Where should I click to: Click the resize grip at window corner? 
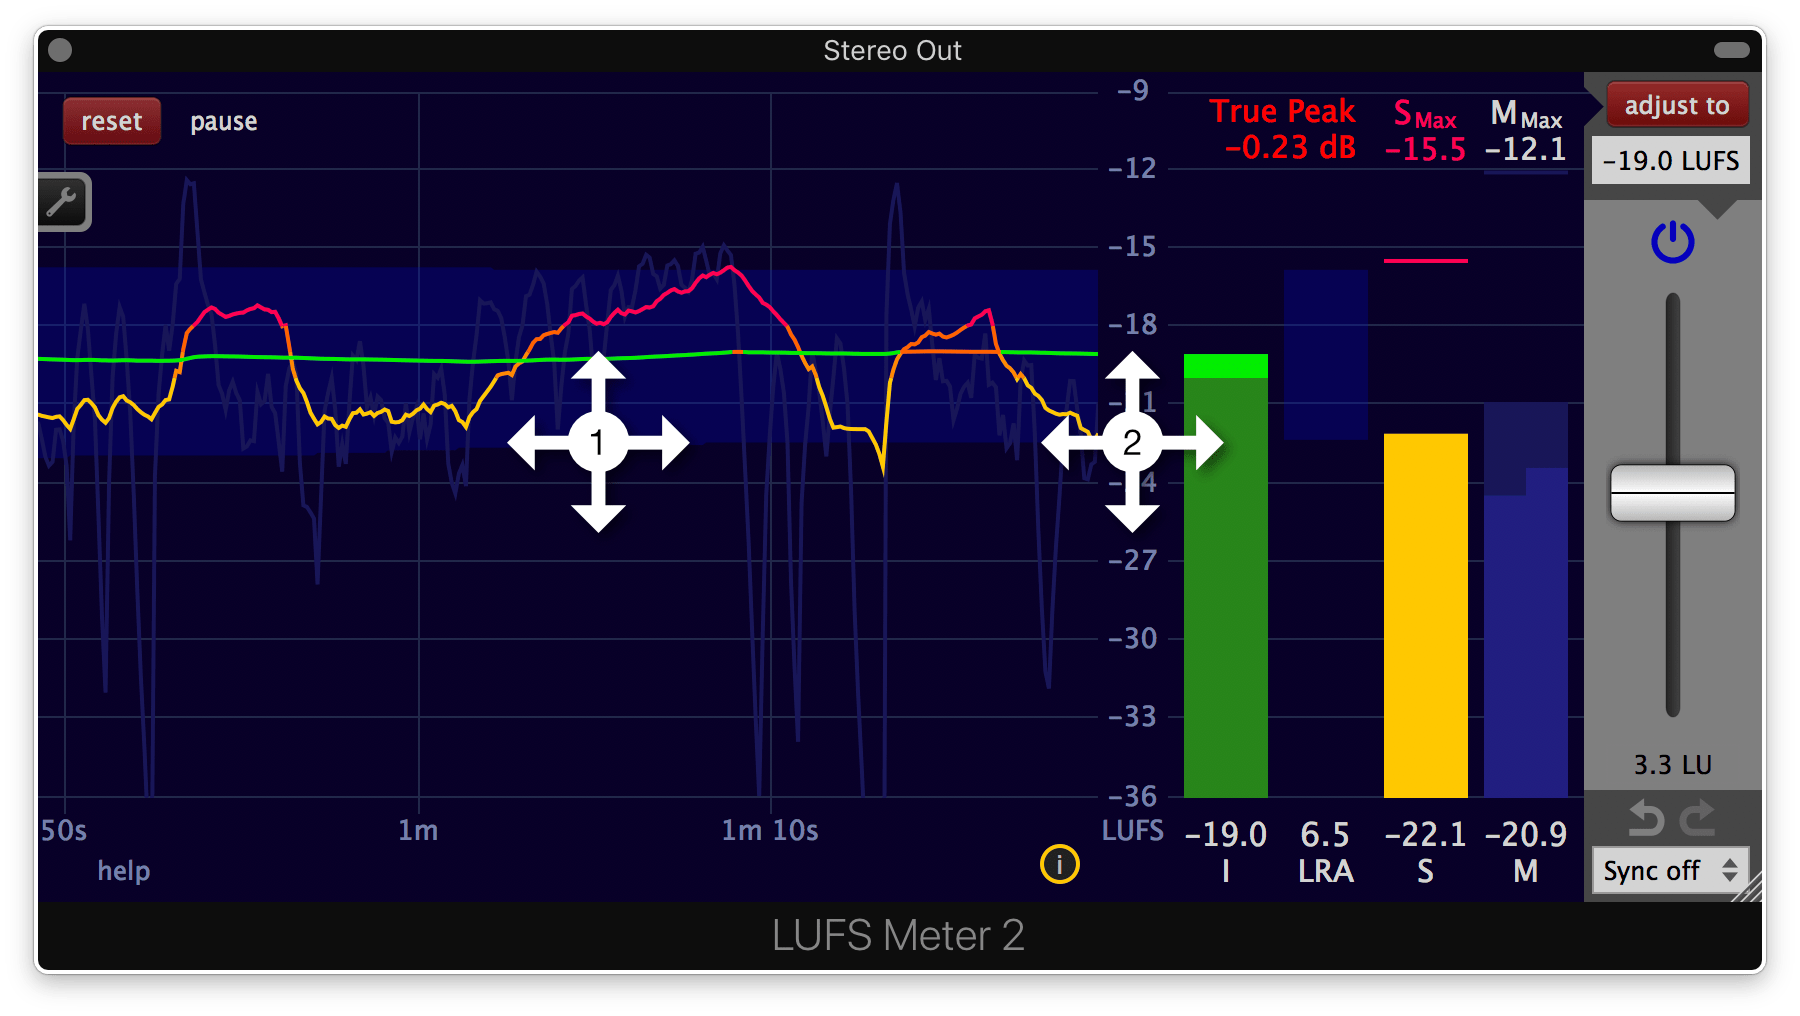pos(1748,887)
